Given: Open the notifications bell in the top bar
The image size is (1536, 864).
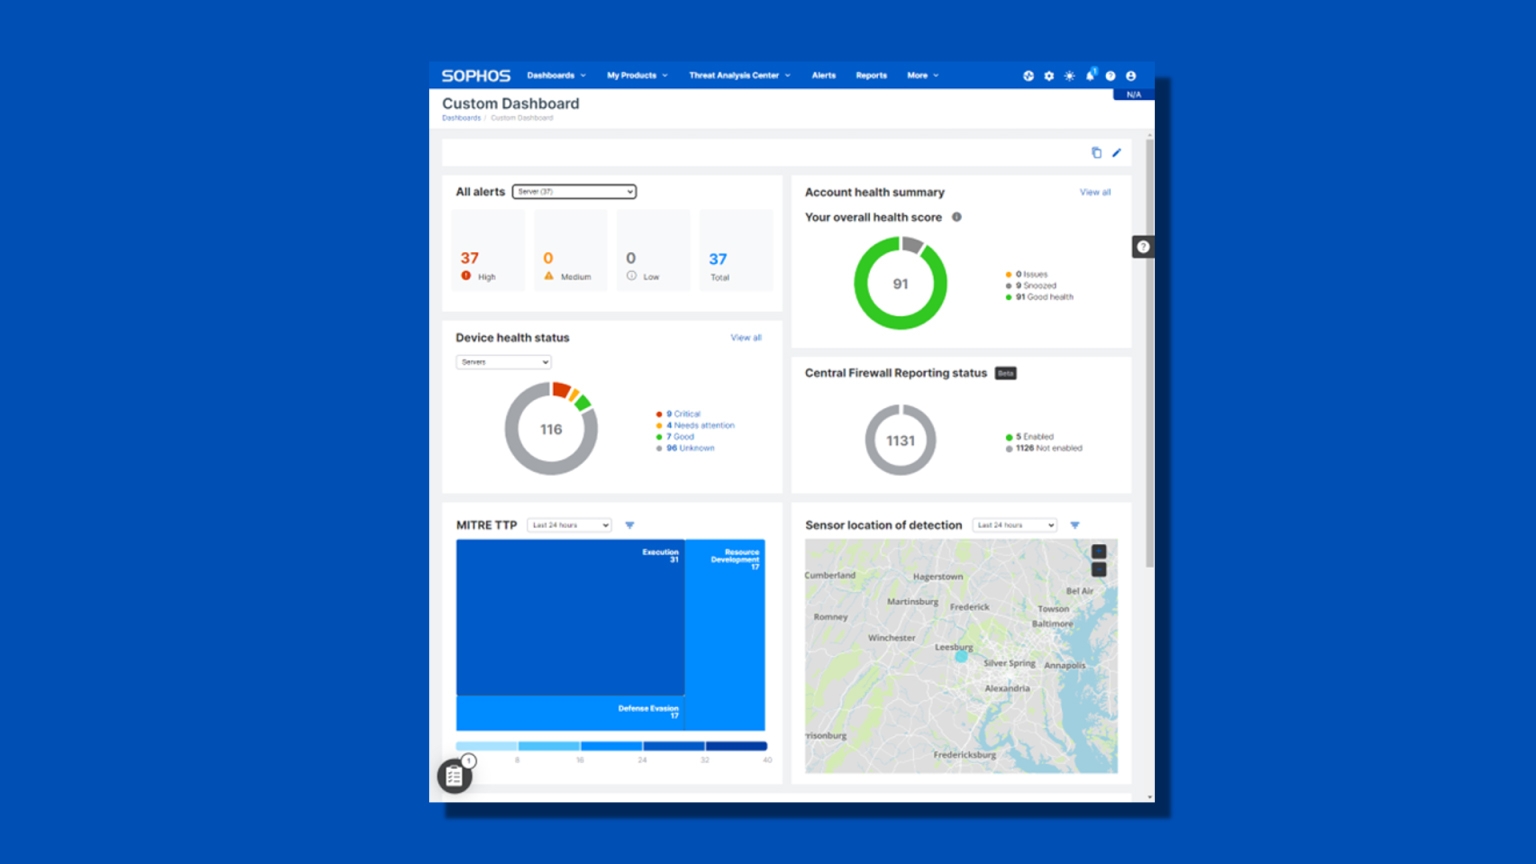Looking at the screenshot, I should click(1090, 75).
